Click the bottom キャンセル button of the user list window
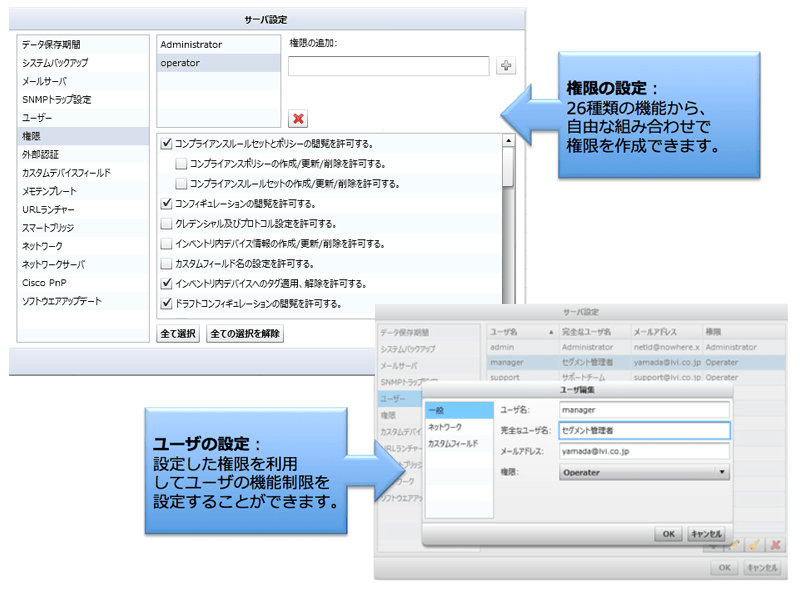This screenshot has height=589, width=800. (762, 568)
